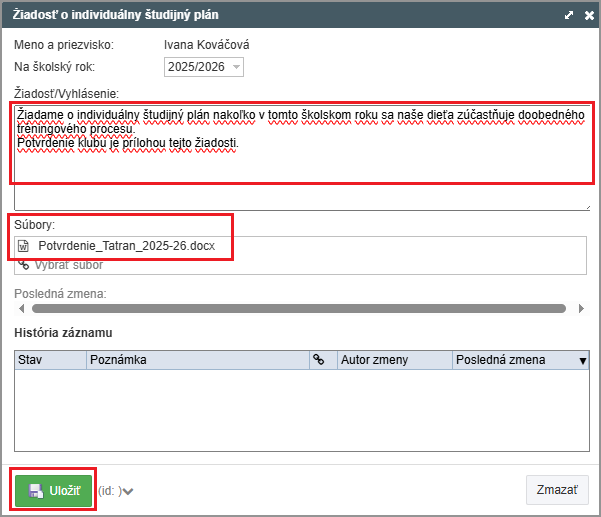Choose a file via Vybrať súbor
The image size is (601, 517).
69,265
